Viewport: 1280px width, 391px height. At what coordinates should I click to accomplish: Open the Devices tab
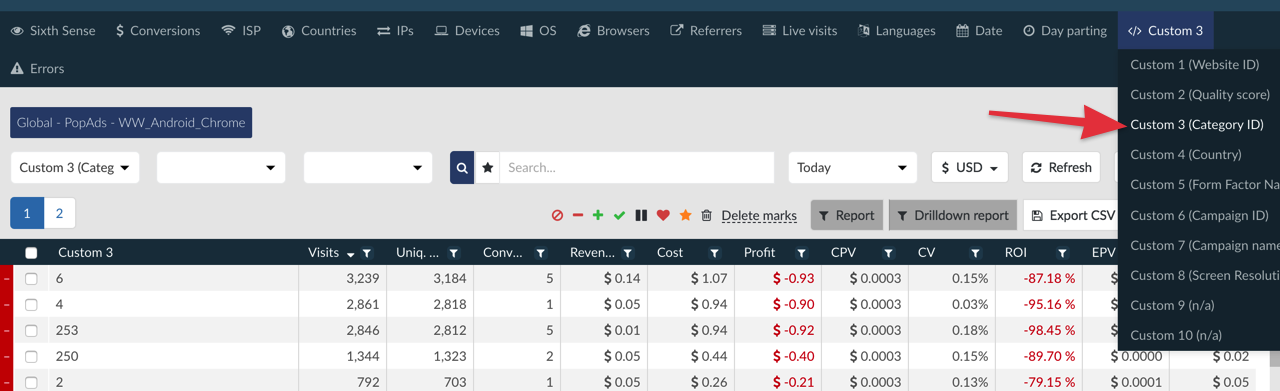click(x=467, y=31)
